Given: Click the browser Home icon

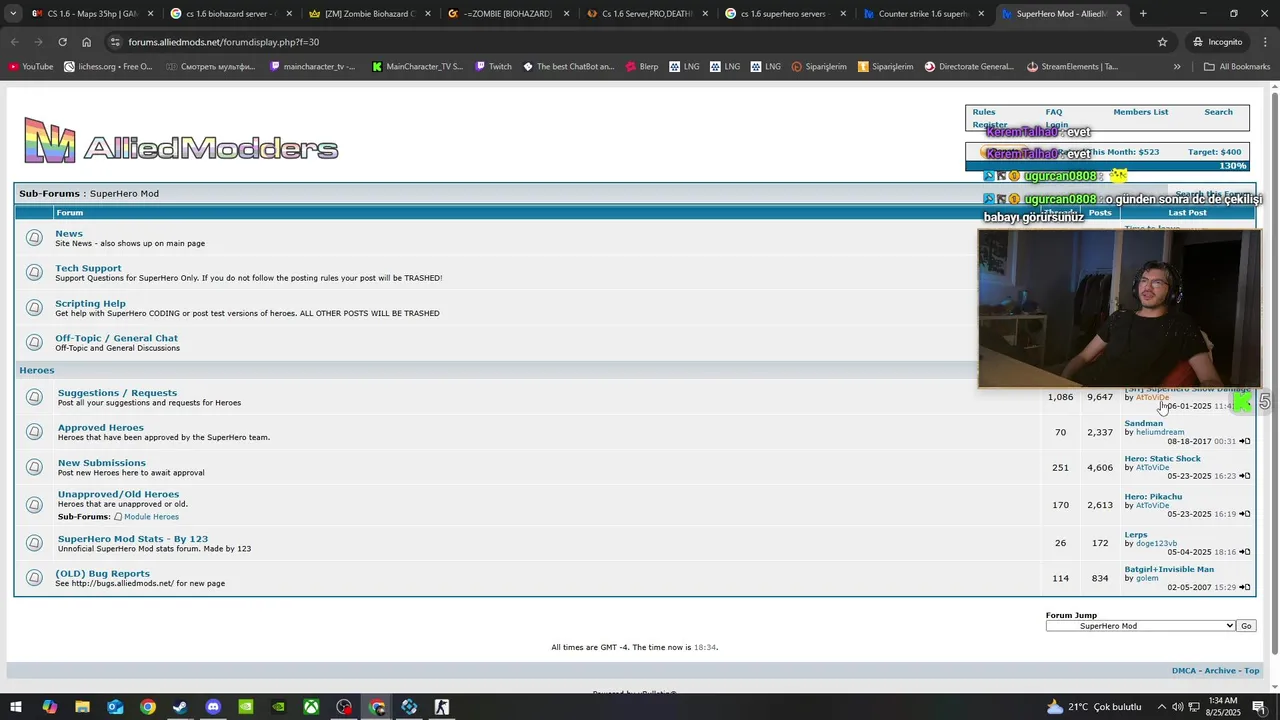Looking at the screenshot, I should pos(86,42).
